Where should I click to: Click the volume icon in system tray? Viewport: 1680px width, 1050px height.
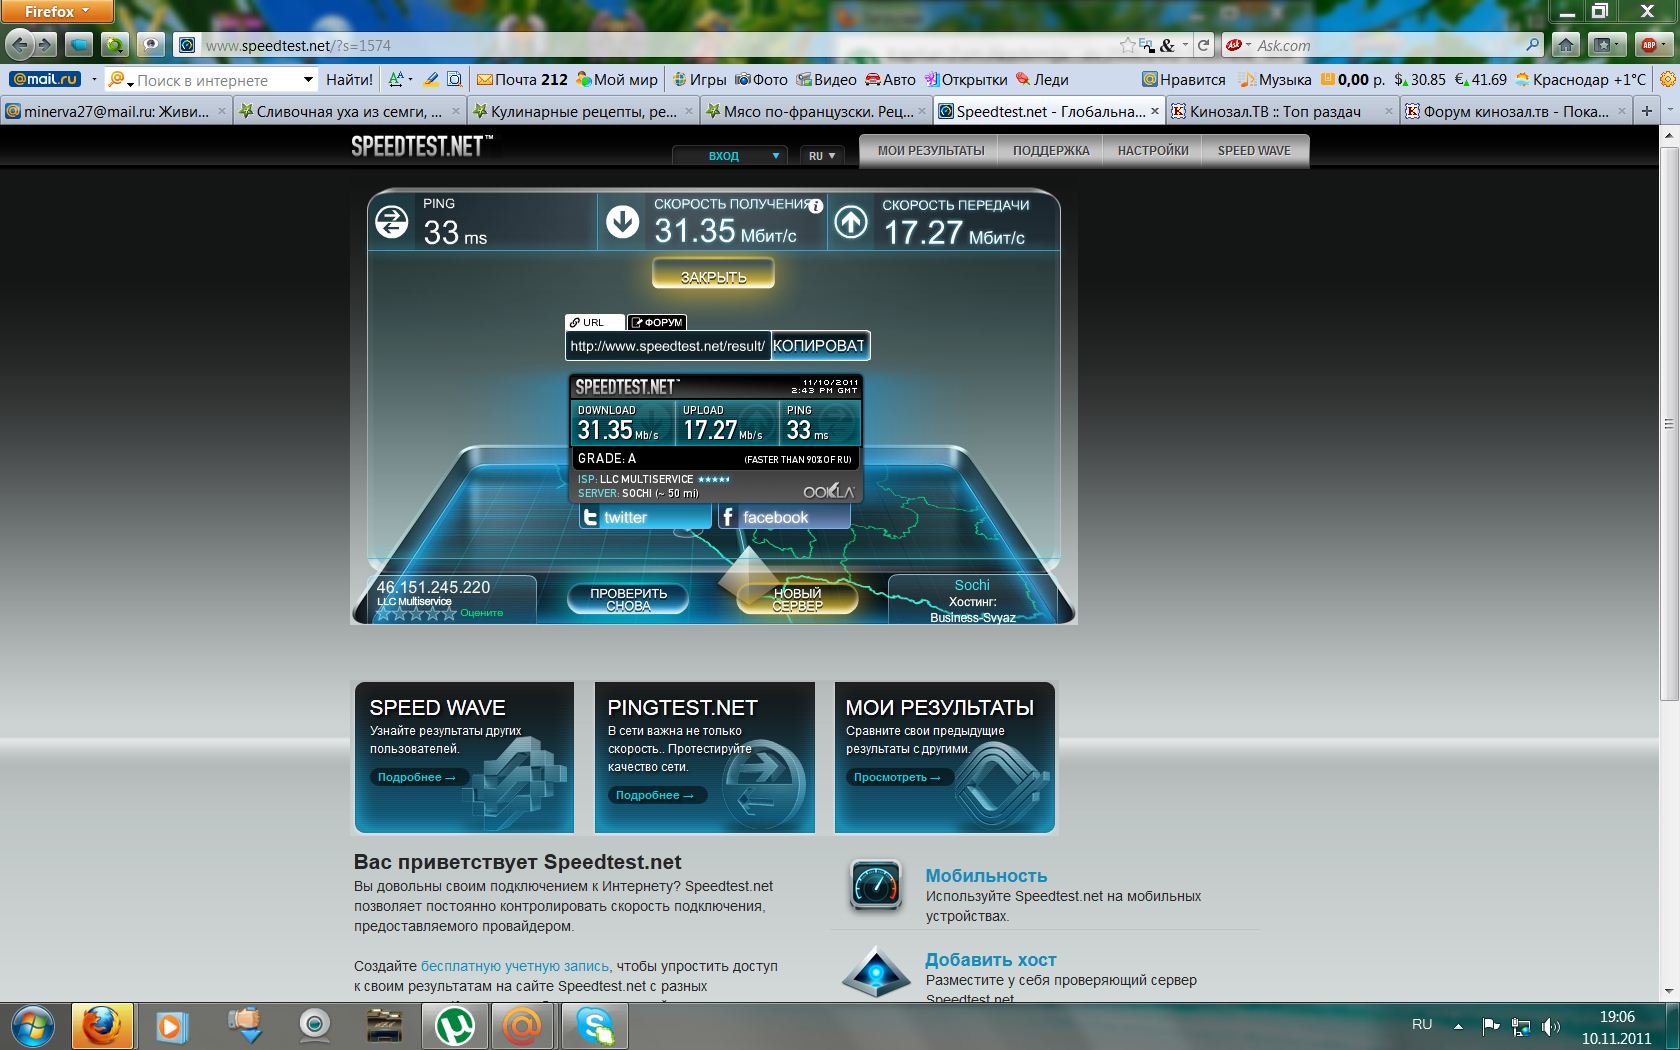(x=1551, y=1026)
